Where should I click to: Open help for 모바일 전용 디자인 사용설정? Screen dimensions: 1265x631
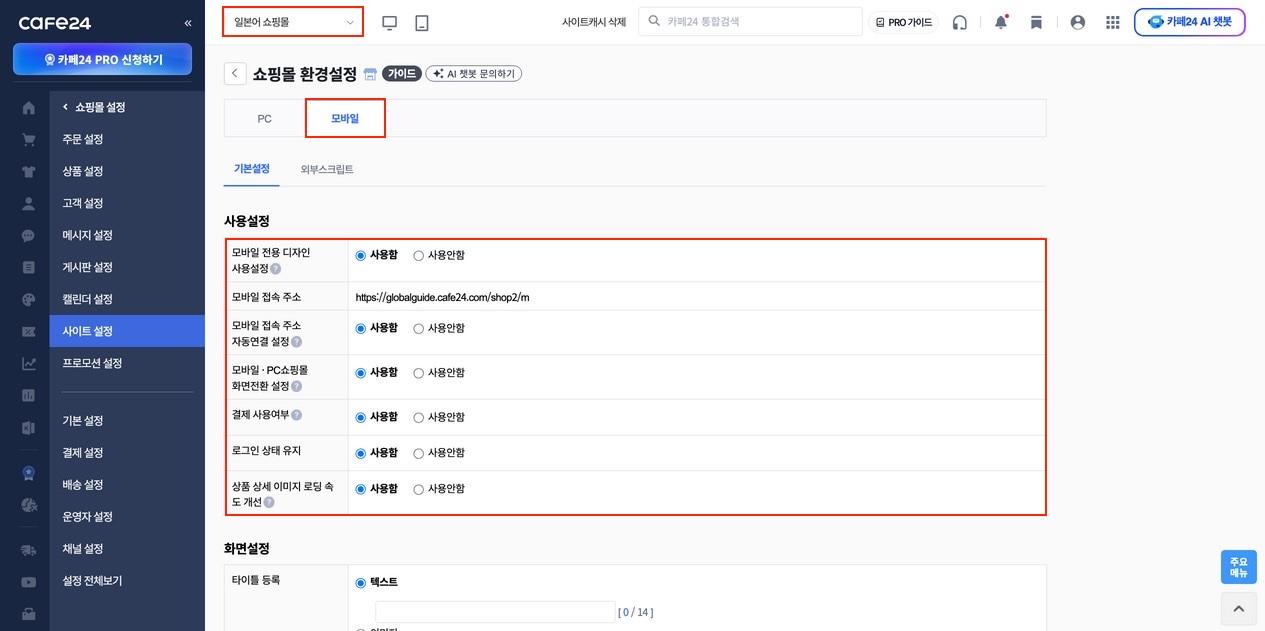[276, 269]
